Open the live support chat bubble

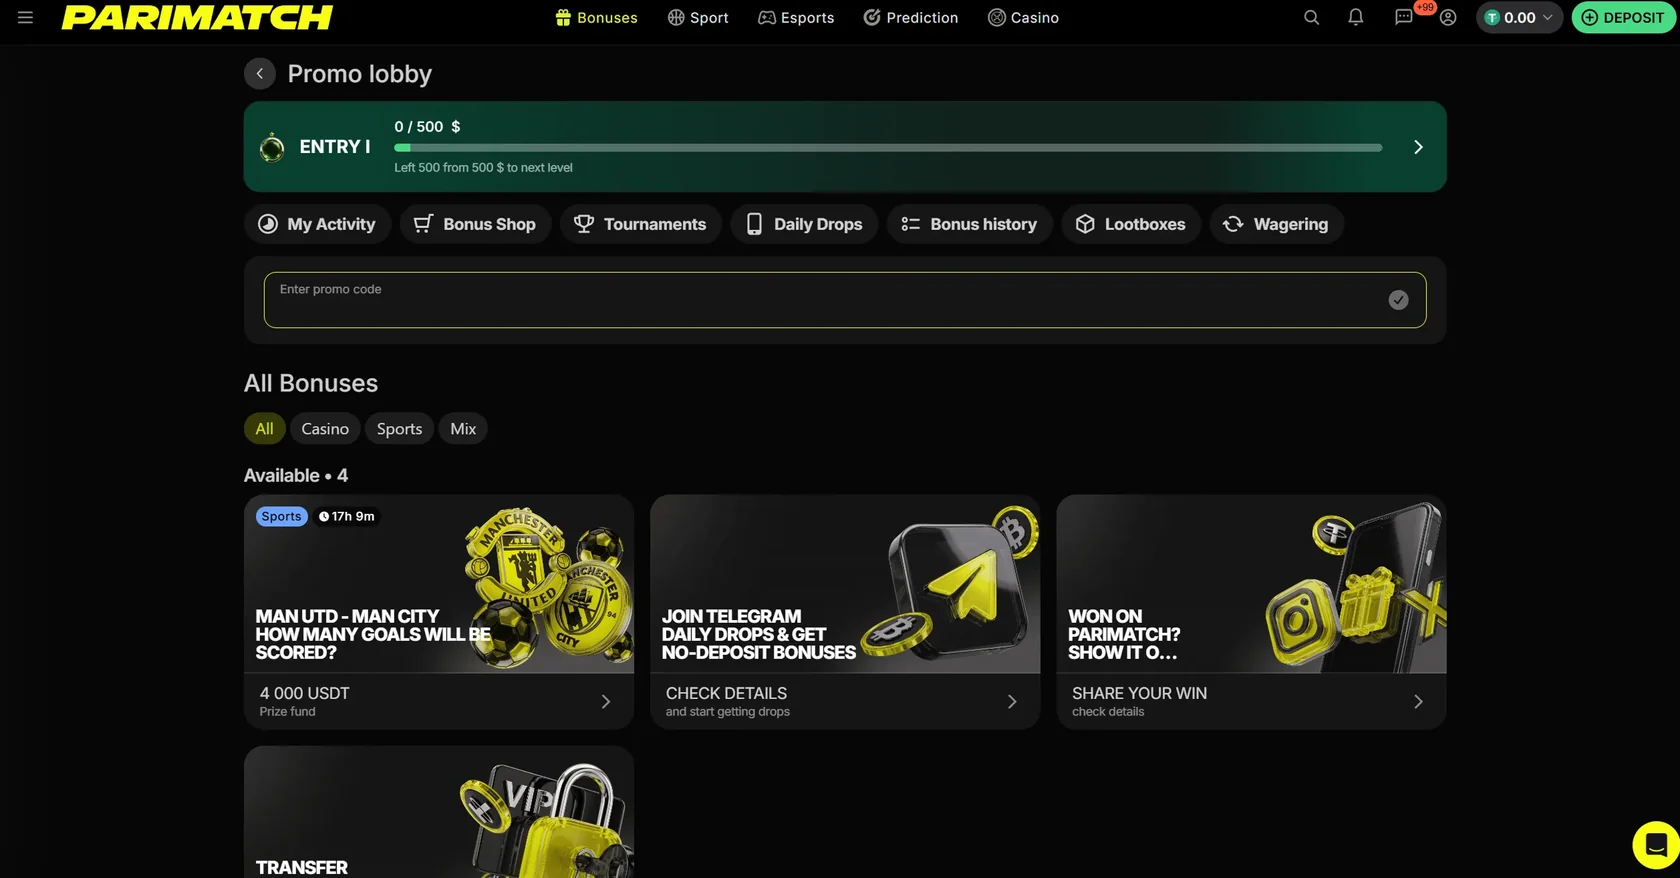pyautogui.click(x=1656, y=845)
